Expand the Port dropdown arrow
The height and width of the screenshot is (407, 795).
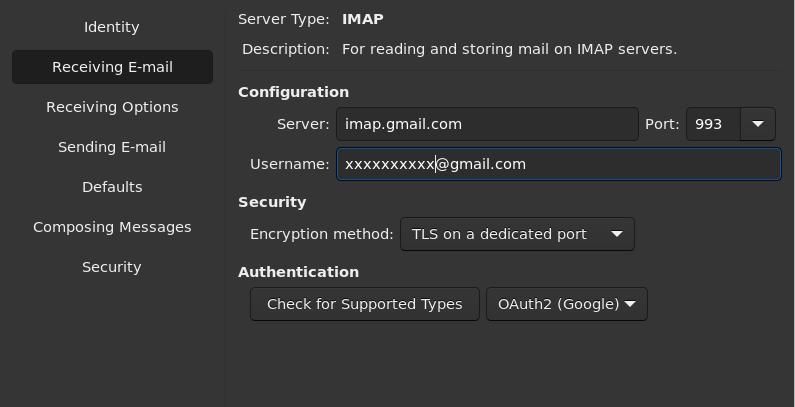point(758,124)
